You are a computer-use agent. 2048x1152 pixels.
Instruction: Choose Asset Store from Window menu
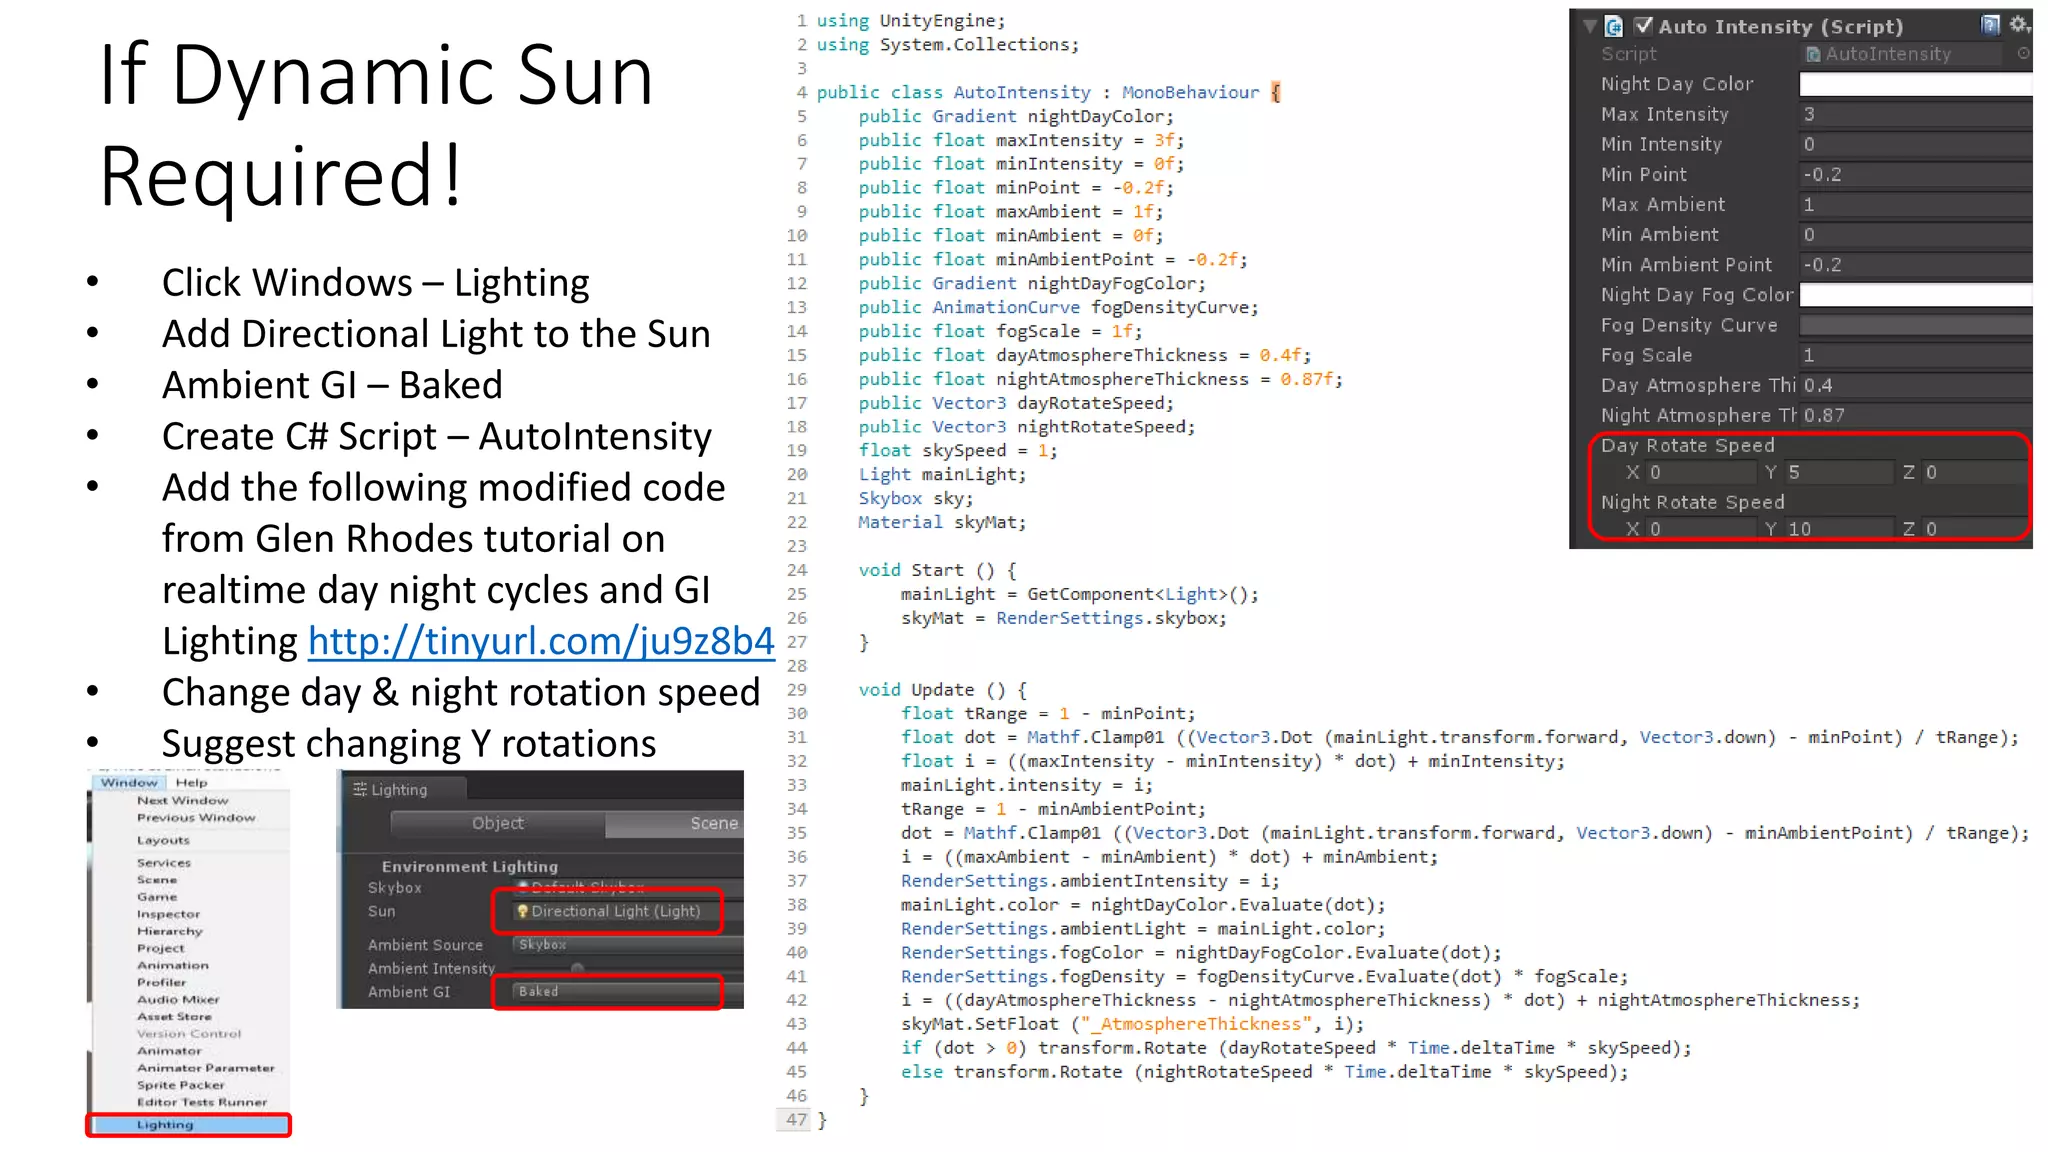point(174,1016)
